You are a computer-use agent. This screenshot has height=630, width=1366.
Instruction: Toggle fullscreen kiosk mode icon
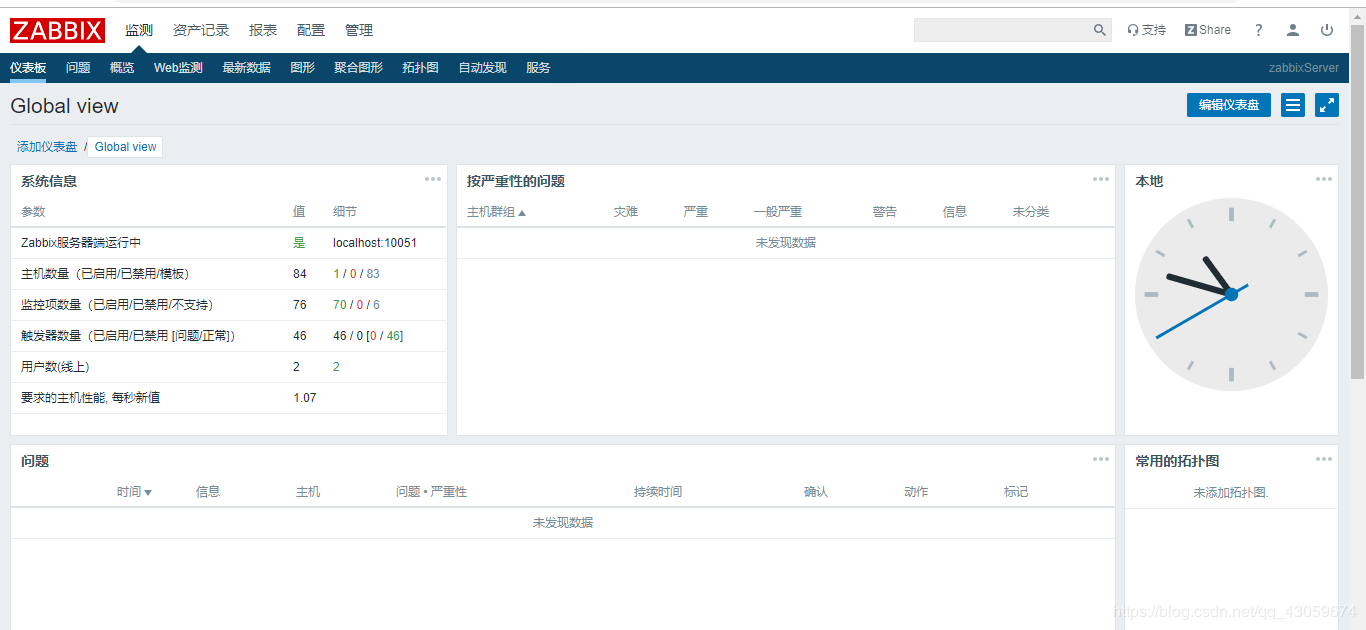coord(1326,105)
